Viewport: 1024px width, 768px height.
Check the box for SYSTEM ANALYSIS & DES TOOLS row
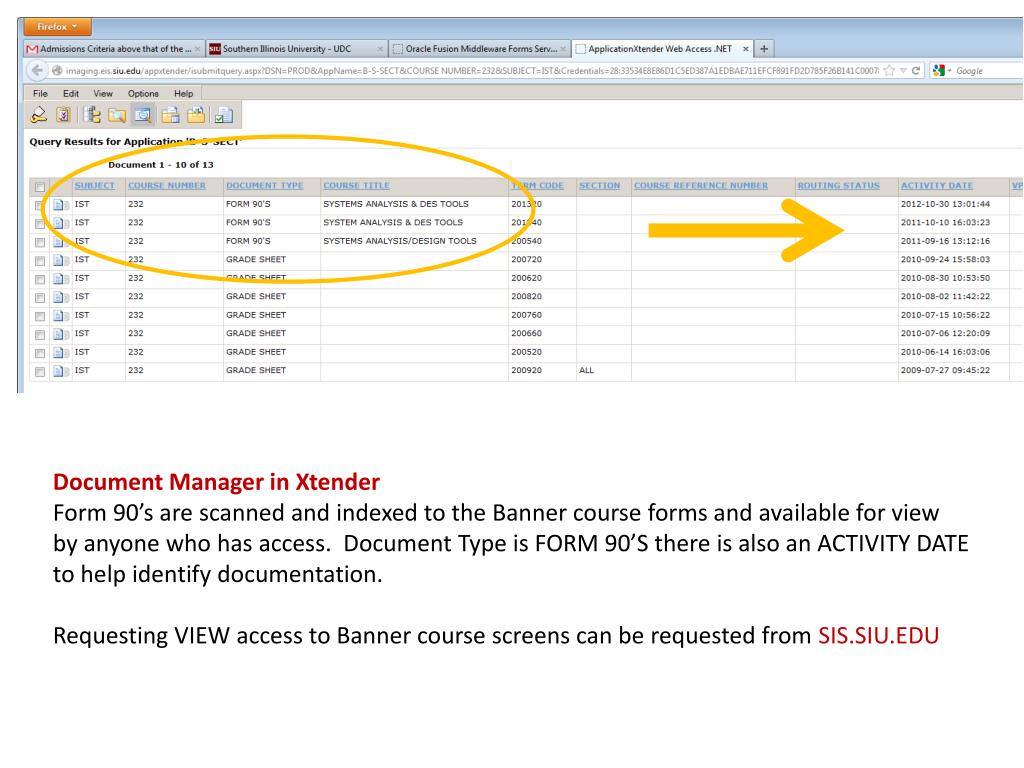40,223
